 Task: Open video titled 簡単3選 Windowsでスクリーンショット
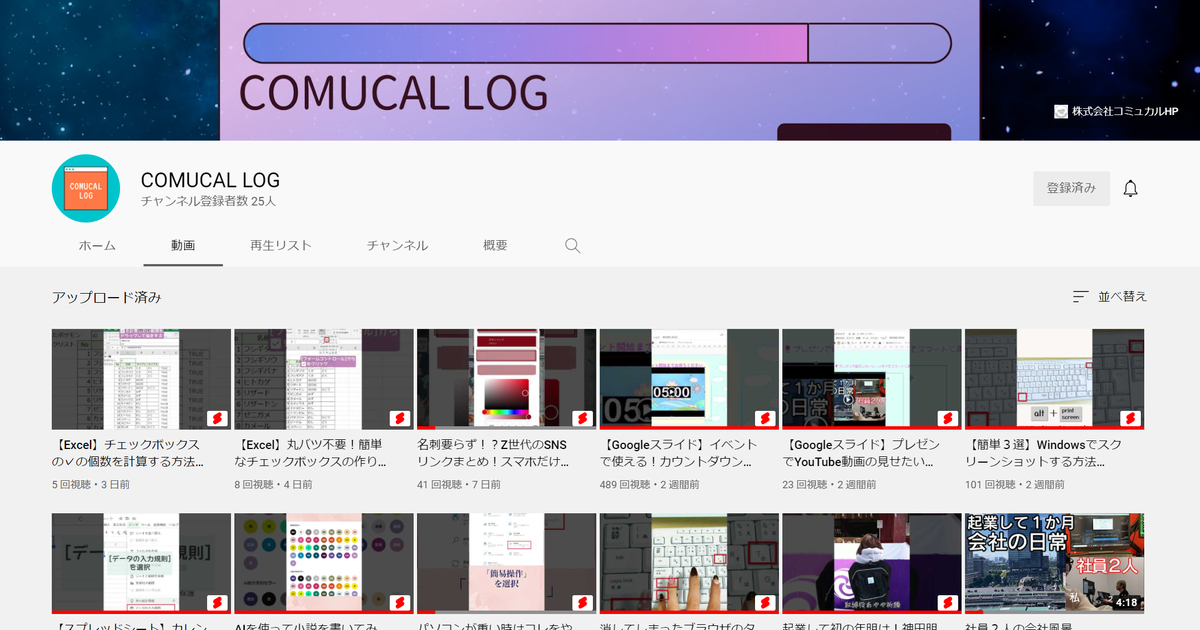point(1045,453)
